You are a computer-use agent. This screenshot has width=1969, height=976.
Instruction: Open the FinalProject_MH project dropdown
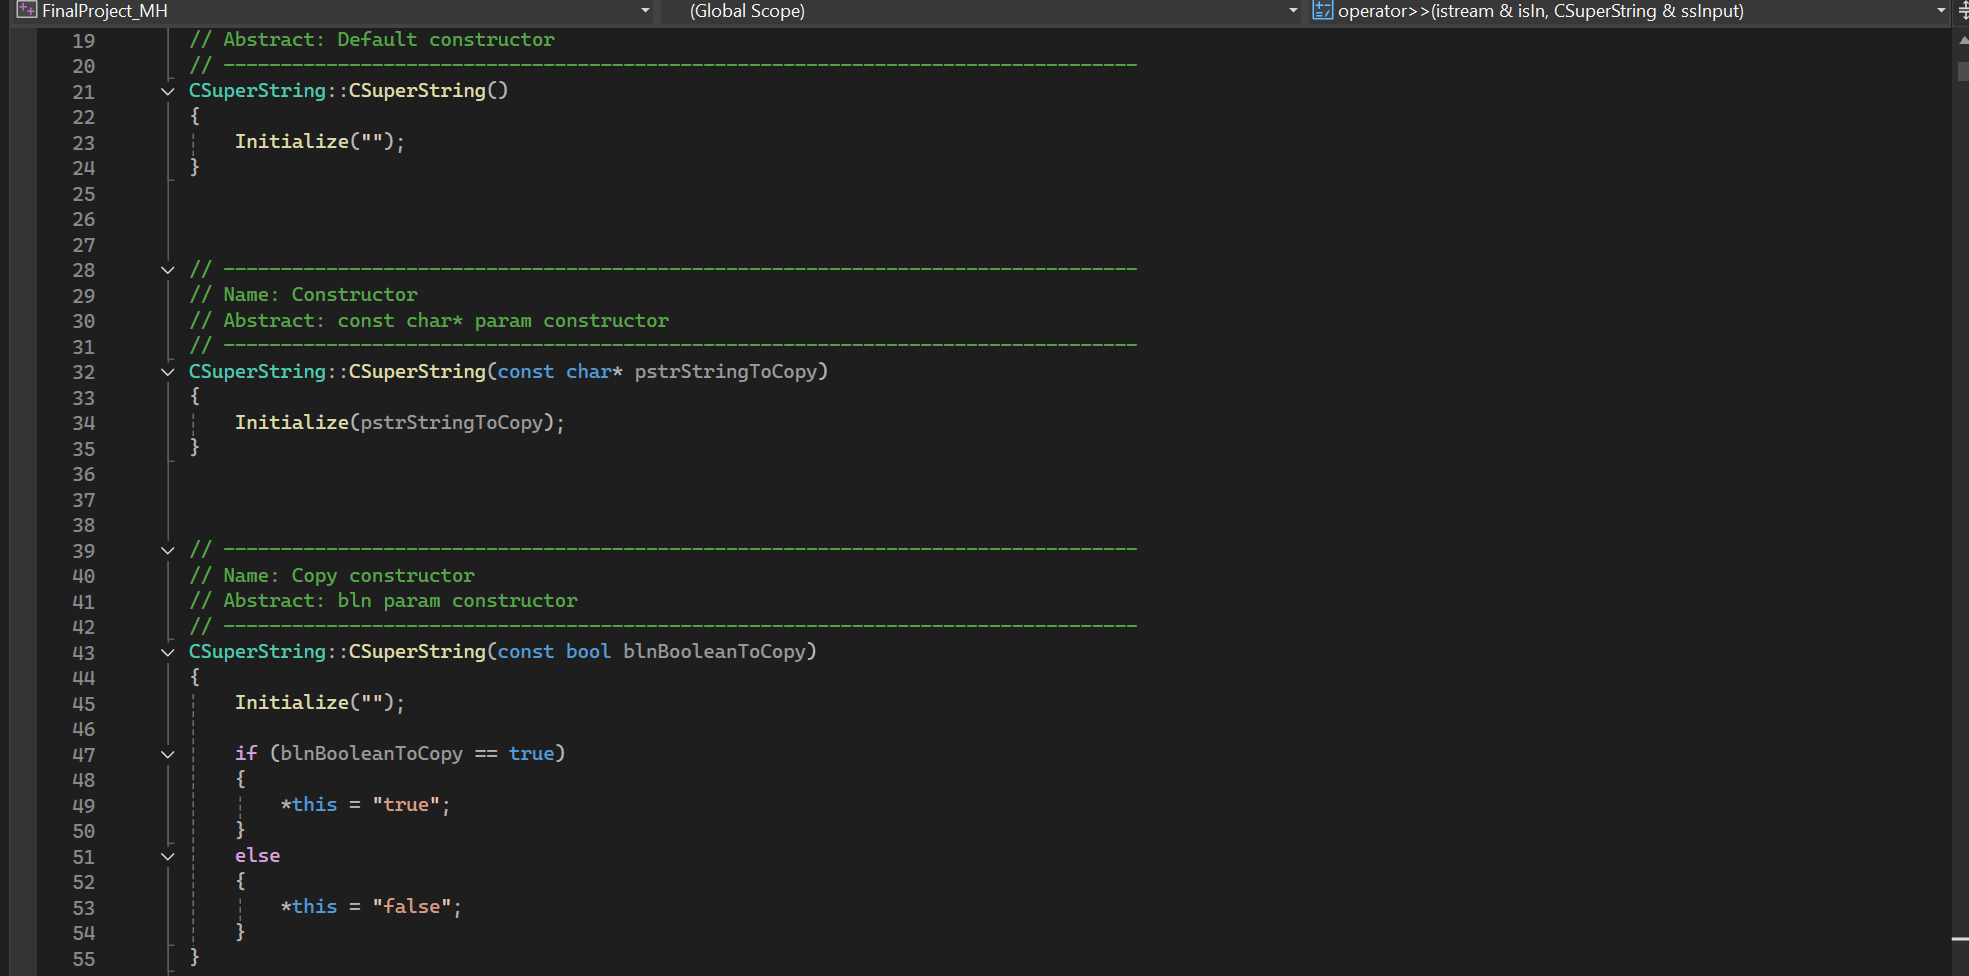click(645, 11)
